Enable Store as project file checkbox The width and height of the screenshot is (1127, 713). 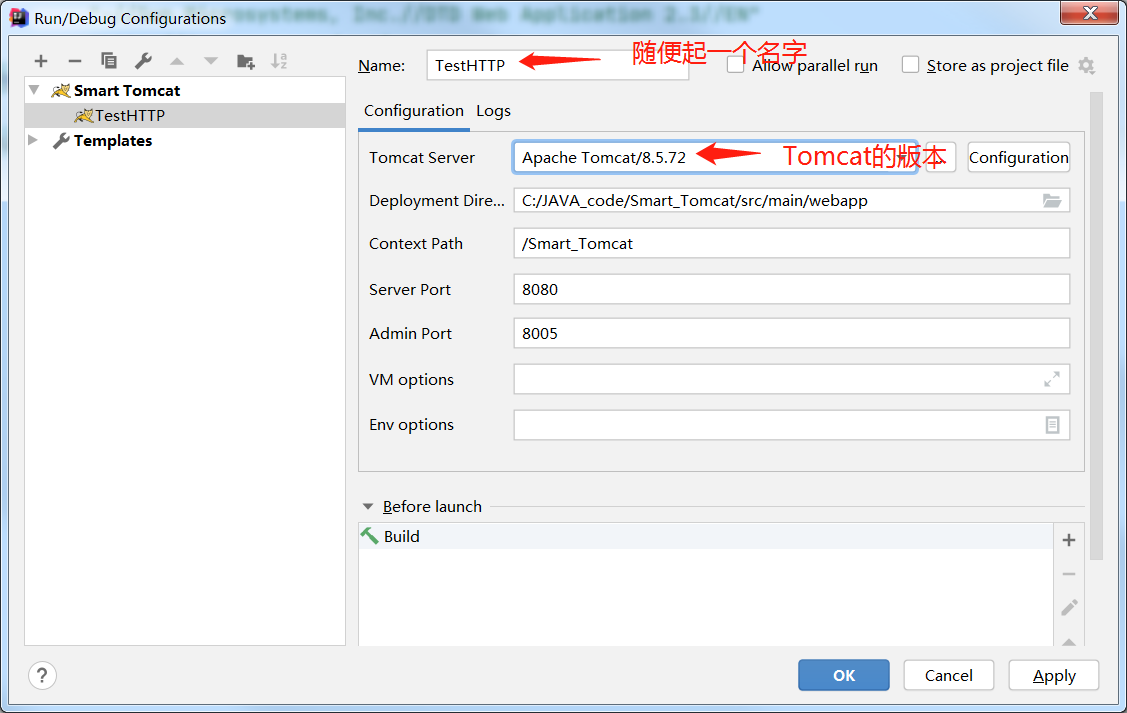coord(910,65)
